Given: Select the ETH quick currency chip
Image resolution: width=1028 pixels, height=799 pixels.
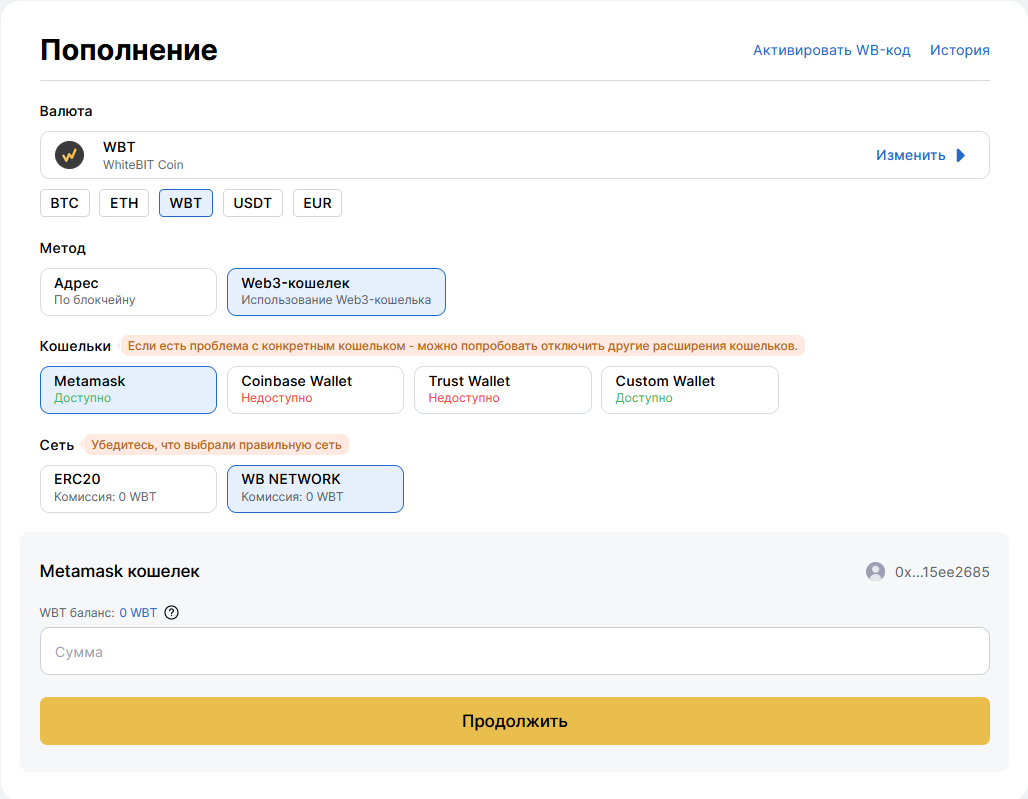Looking at the screenshot, I should [124, 203].
